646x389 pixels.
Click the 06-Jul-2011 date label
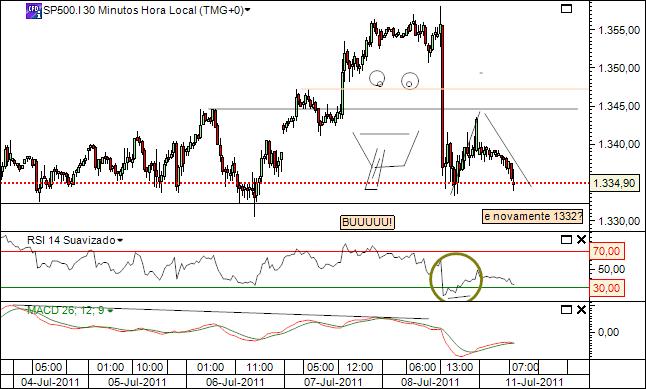pyautogui.click(x=235, y=382)
